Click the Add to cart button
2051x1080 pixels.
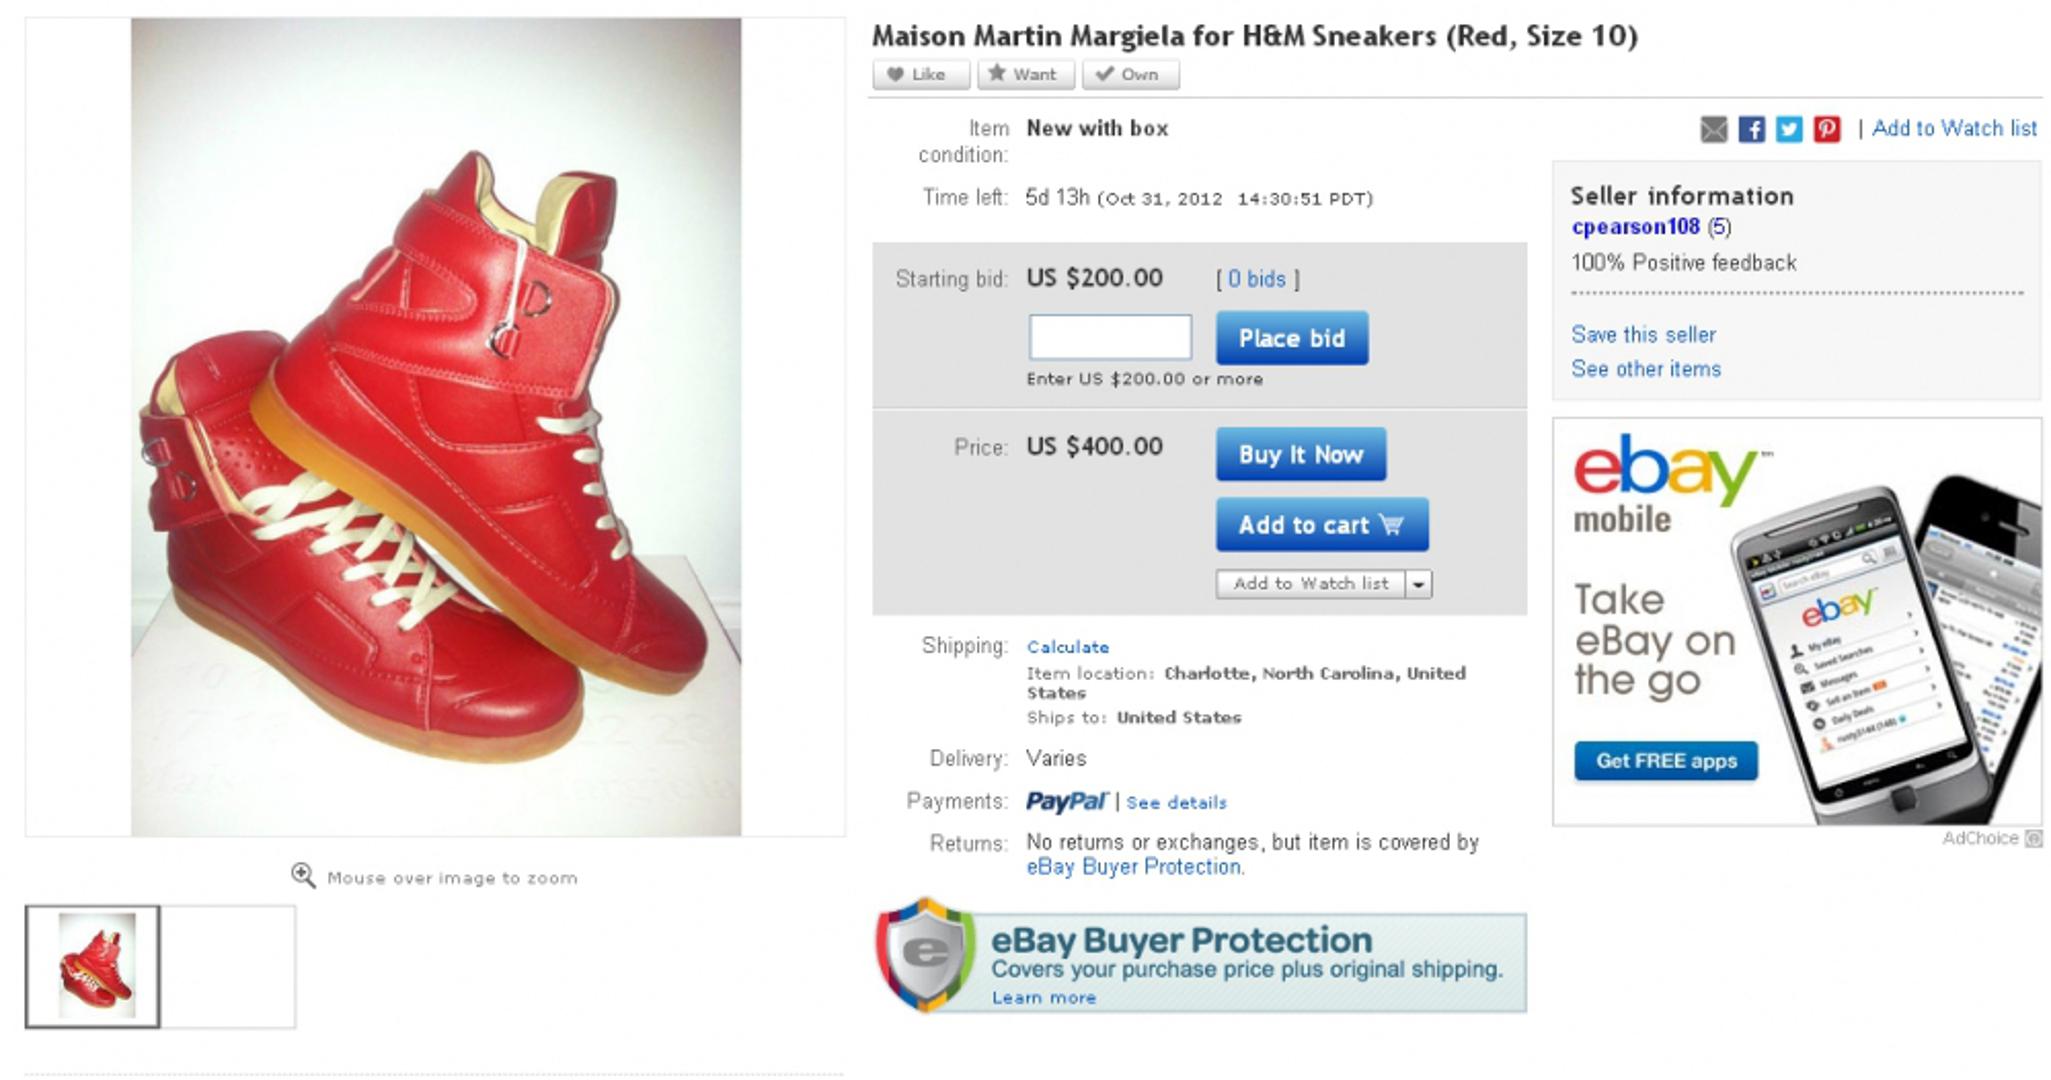(1321, 525)
